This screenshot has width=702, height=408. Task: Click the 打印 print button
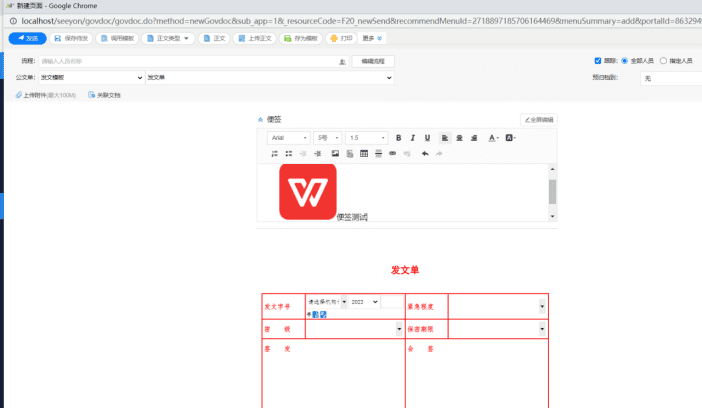342,39
